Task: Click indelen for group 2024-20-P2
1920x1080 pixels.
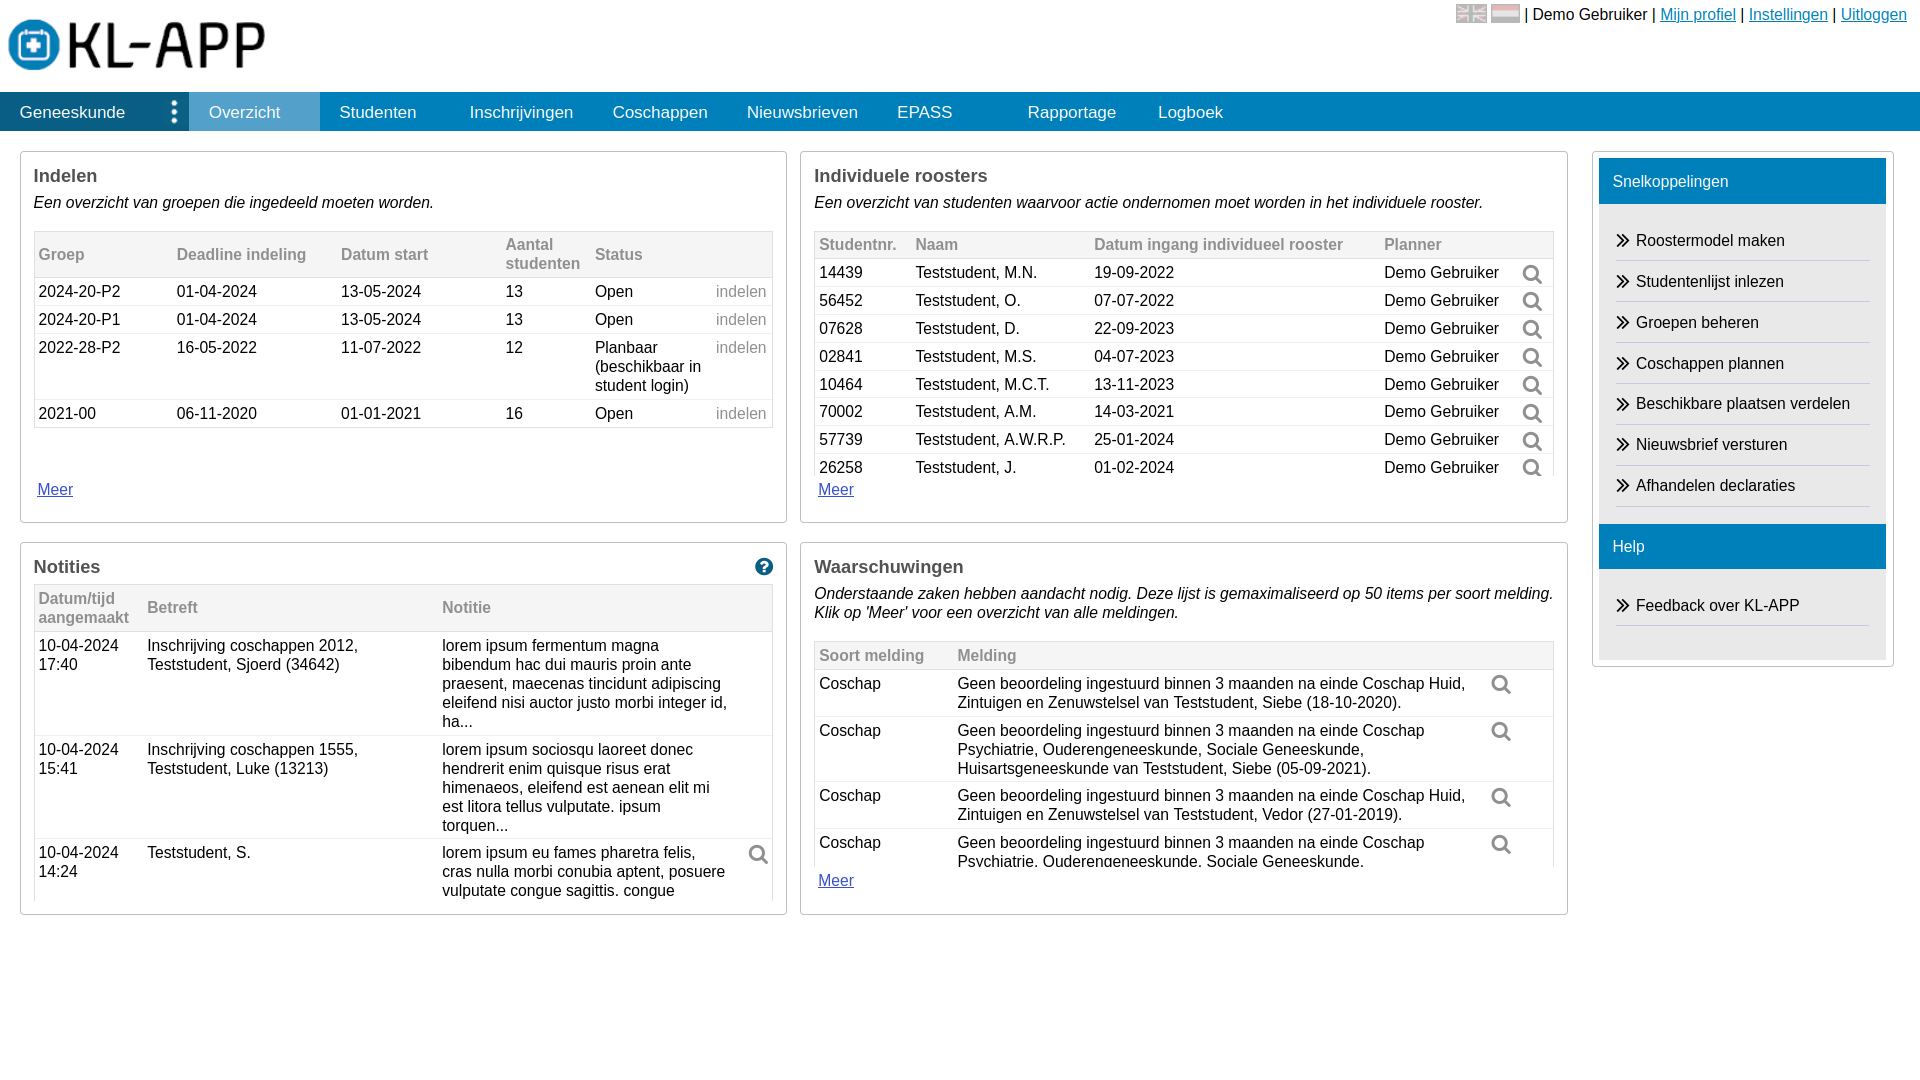Action: 741,292
